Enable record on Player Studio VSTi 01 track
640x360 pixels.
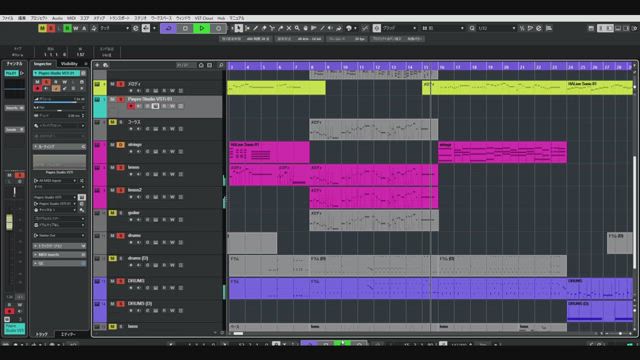[131, 106]
